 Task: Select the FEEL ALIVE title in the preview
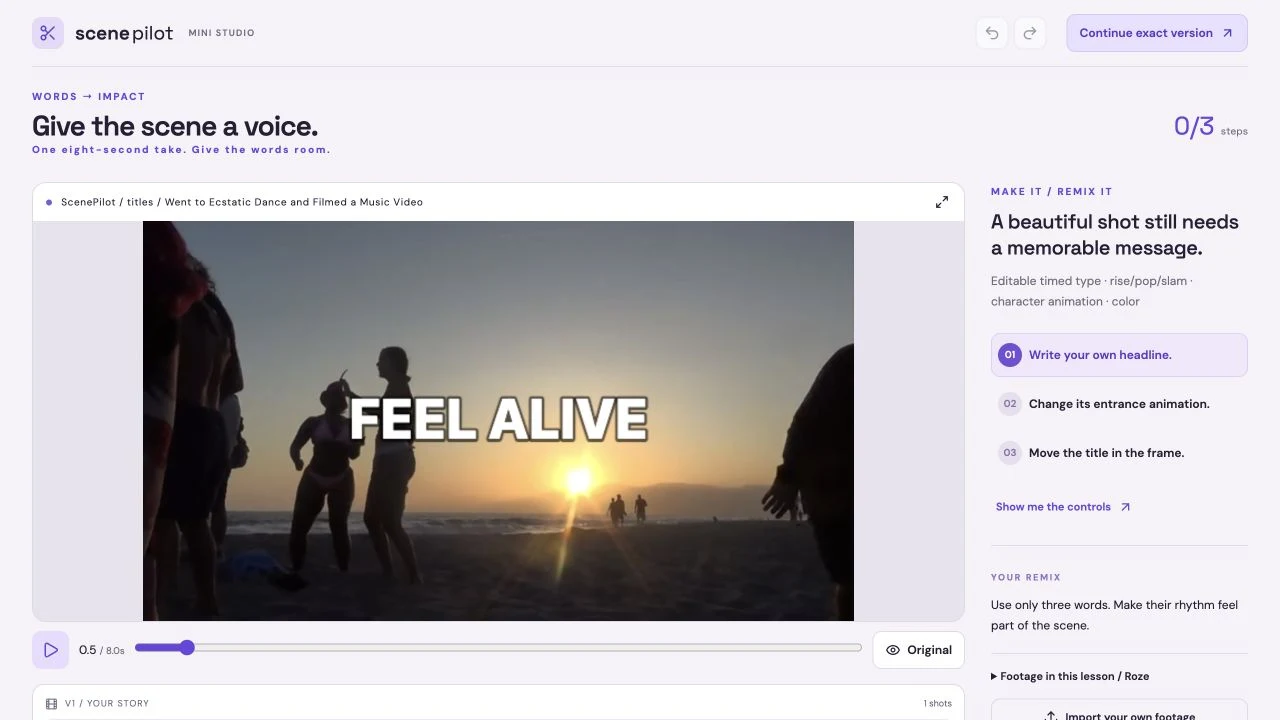(498, 419)
